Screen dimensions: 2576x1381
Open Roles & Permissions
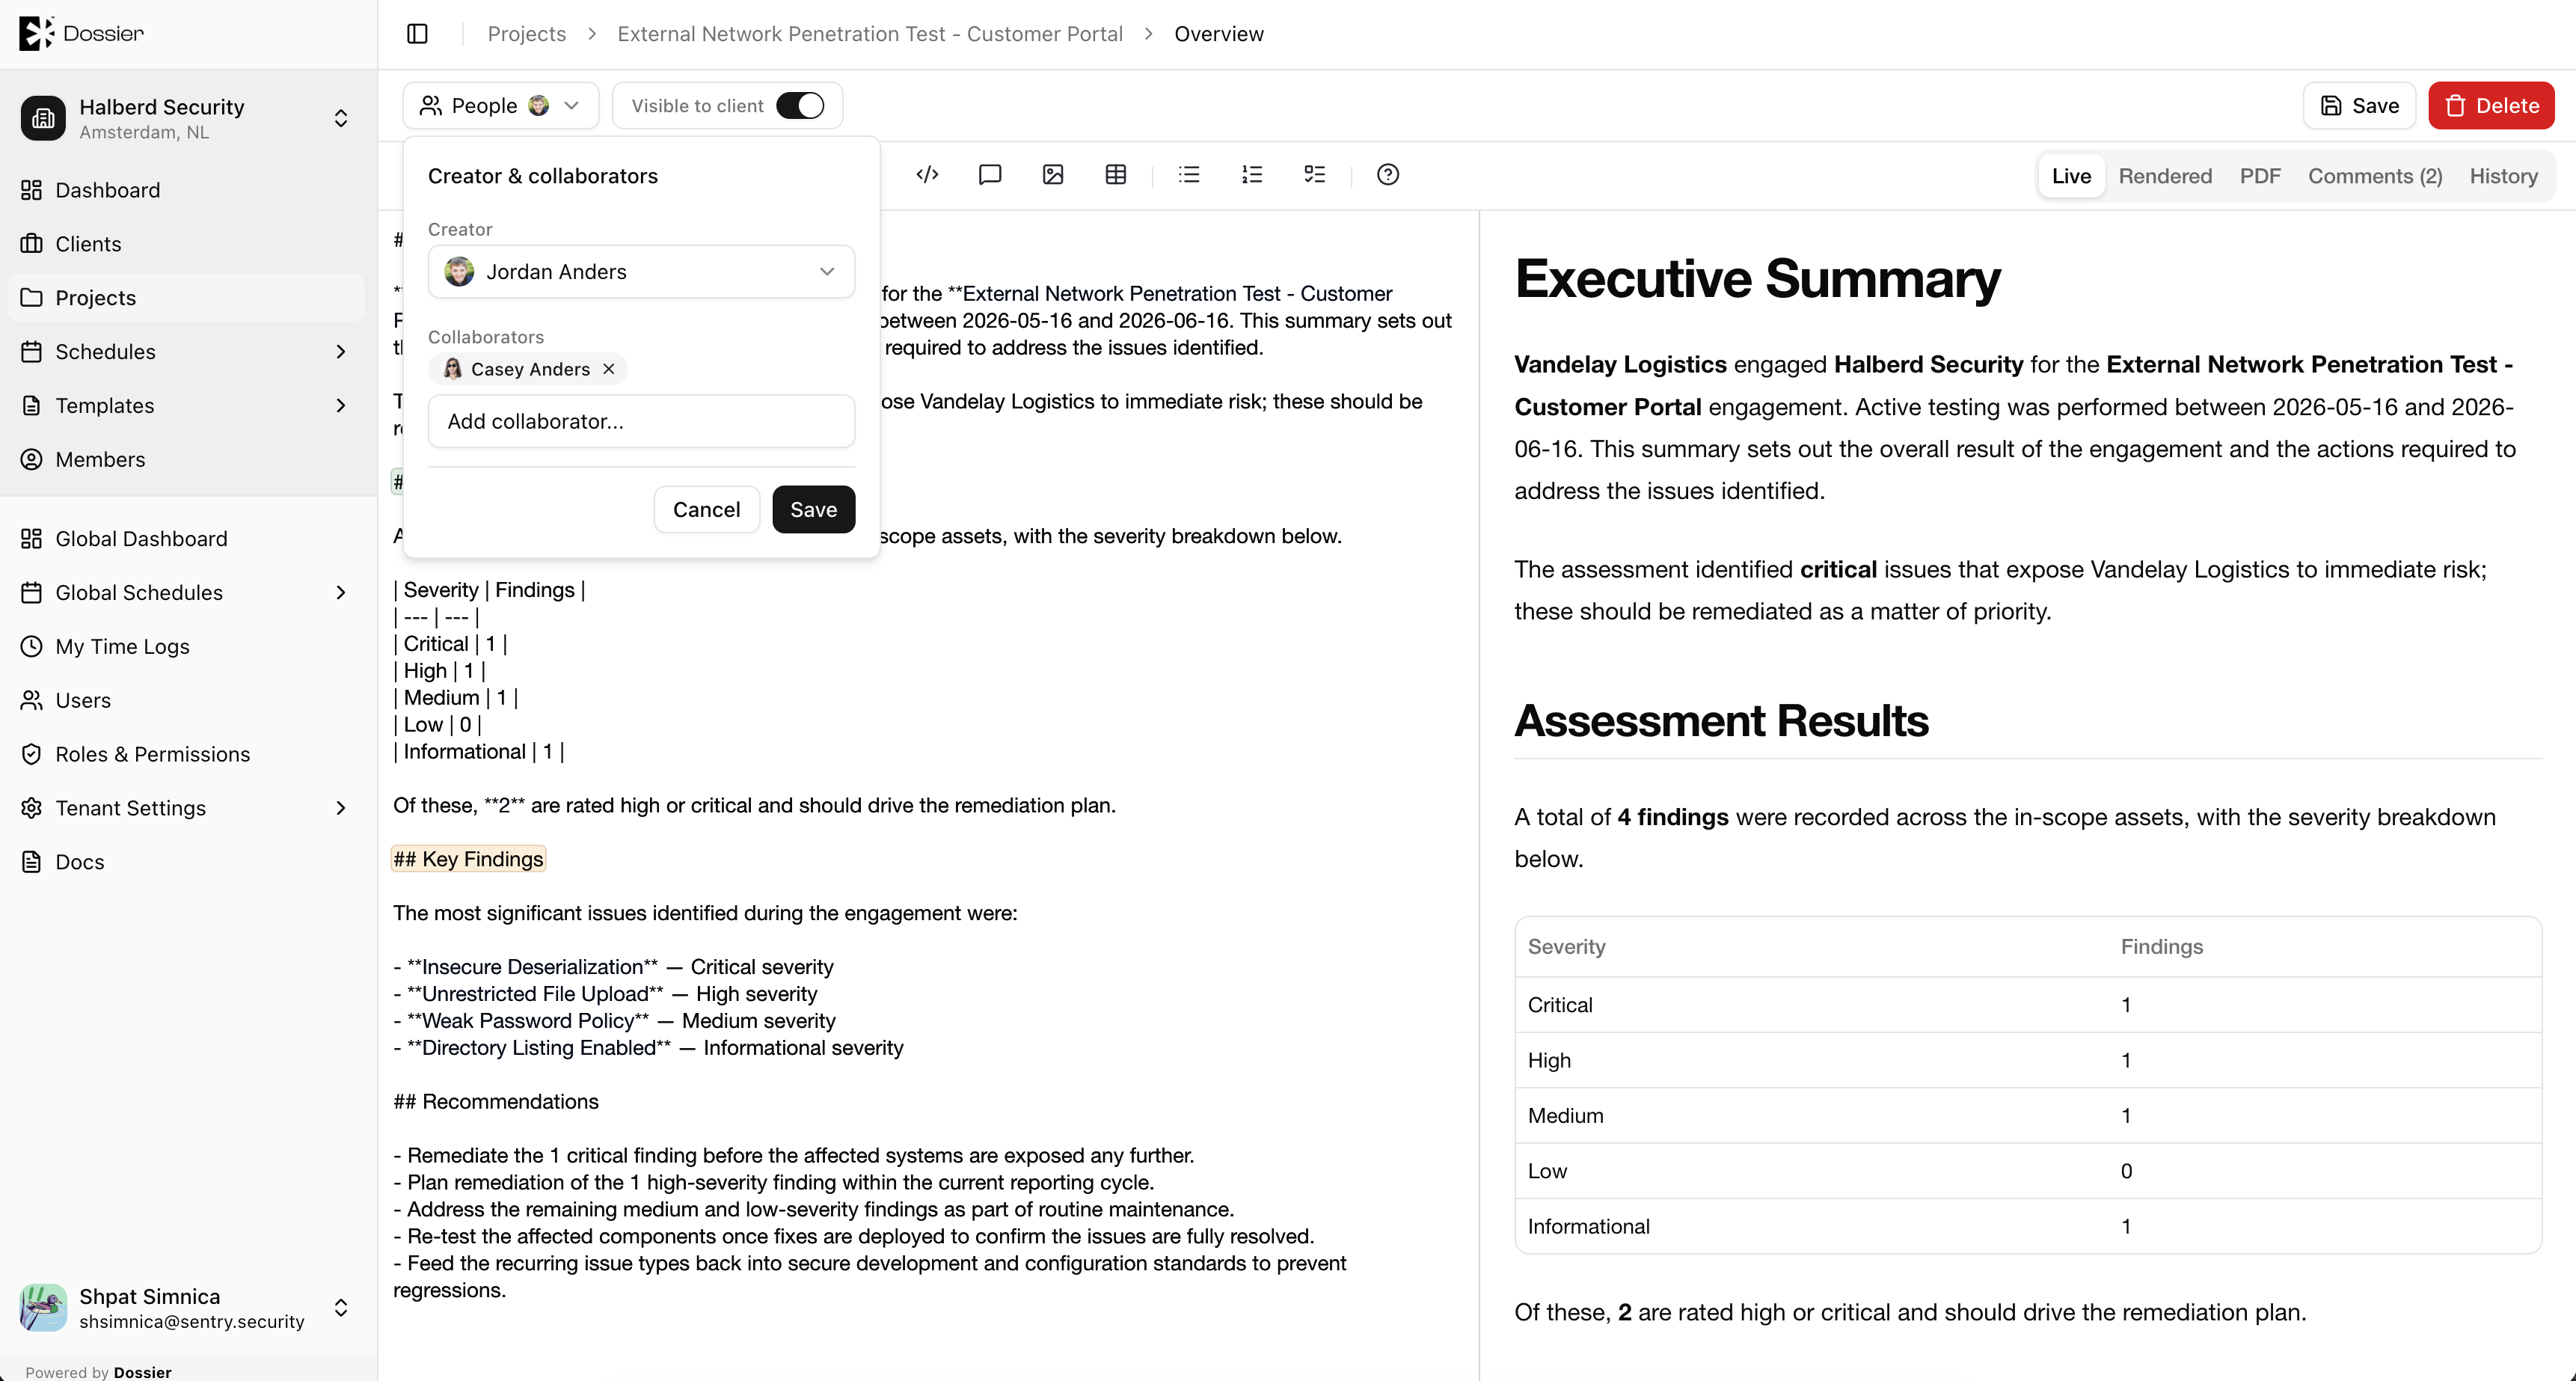186,754
